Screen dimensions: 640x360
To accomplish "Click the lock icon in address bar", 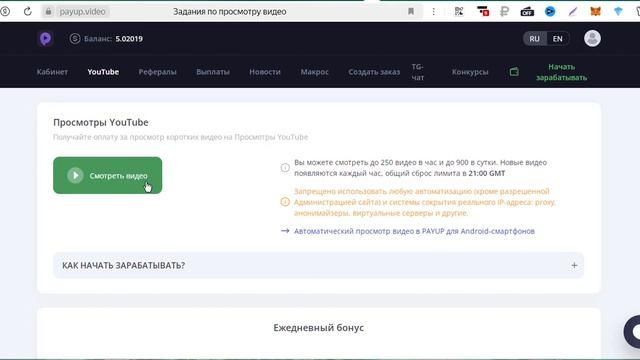I will pos(48,11).
